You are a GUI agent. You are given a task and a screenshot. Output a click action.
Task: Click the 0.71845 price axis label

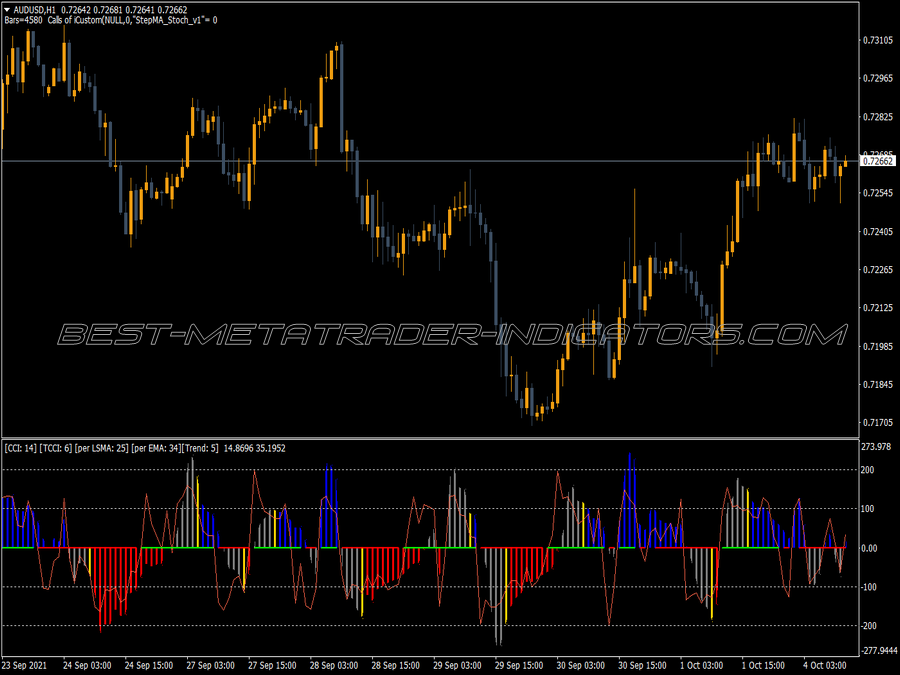pyautogui.click(x=878, y=385)
